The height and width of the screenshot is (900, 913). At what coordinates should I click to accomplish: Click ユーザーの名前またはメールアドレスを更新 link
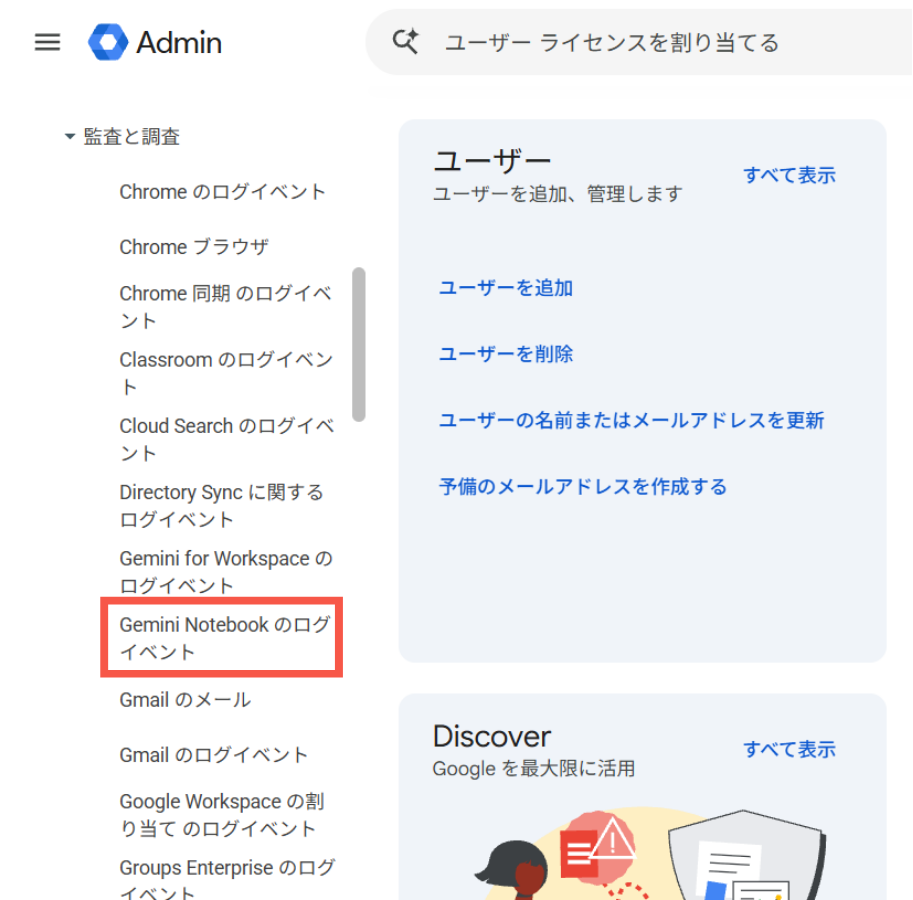pyautogui.click(x=631, y=420)
